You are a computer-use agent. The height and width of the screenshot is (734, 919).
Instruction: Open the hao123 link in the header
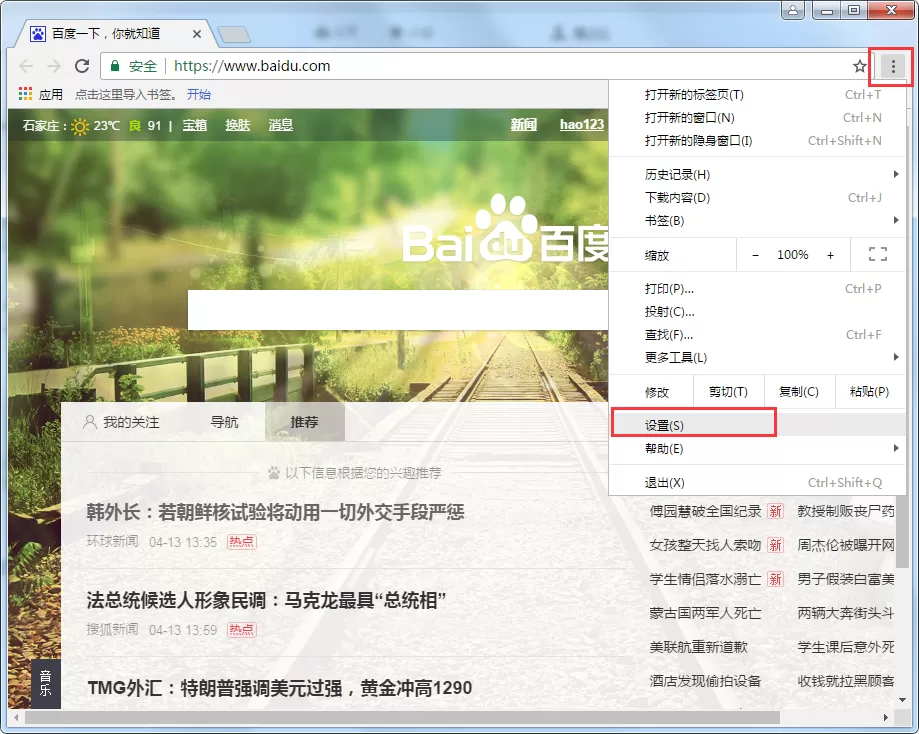pyautogui.click(x=581, y=124)
